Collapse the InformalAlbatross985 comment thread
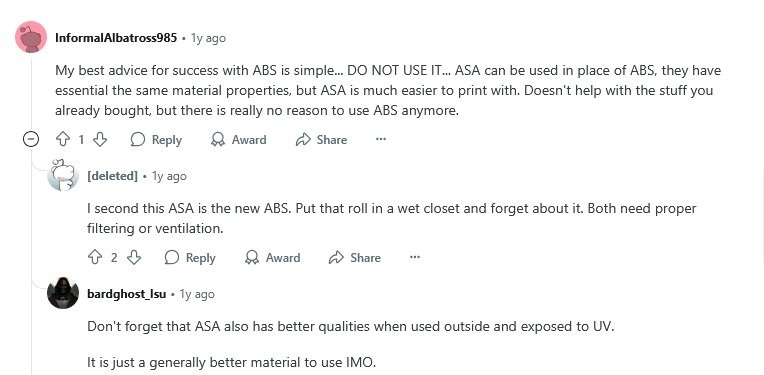 pos(31,140)
